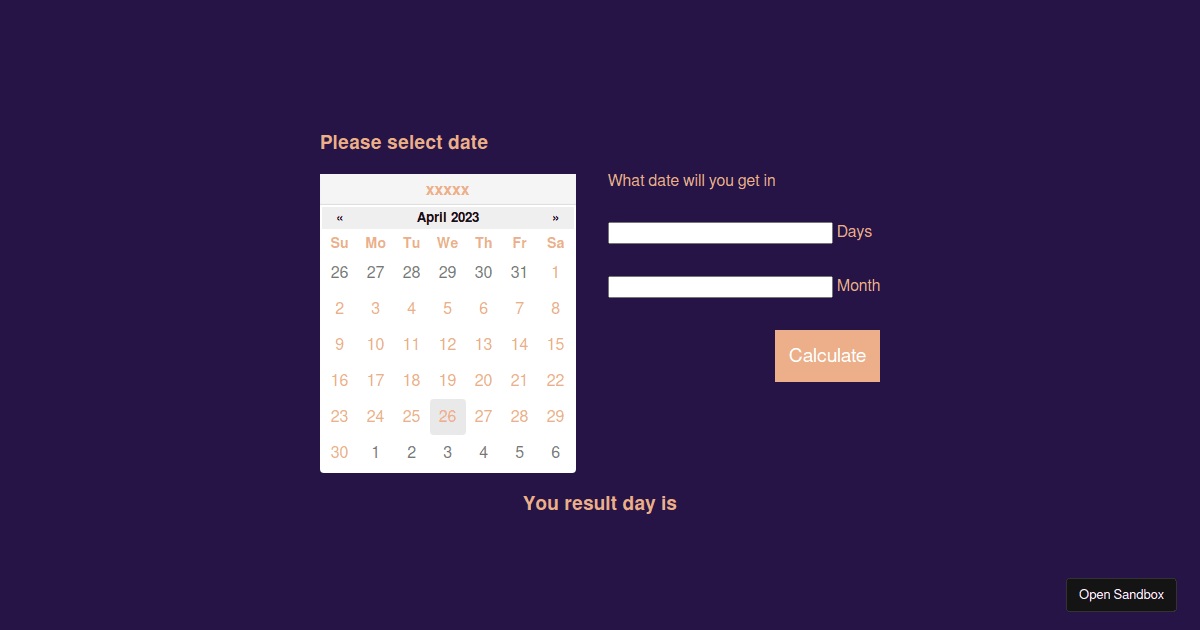The width and height of the screenshot is (1200, 630).
Task: Select April 30 on the calendar
Action: (x=339, y=452)
